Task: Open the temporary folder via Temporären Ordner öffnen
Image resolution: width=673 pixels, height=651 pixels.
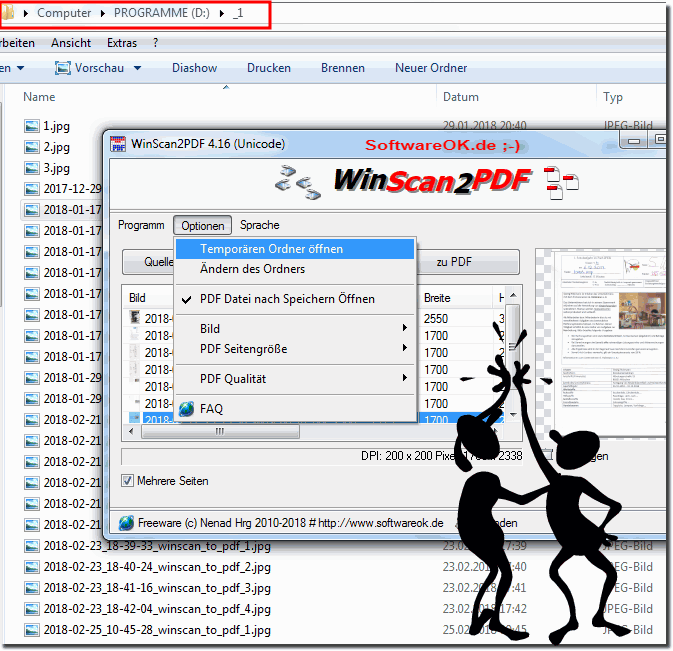Action: coord(295,249)
